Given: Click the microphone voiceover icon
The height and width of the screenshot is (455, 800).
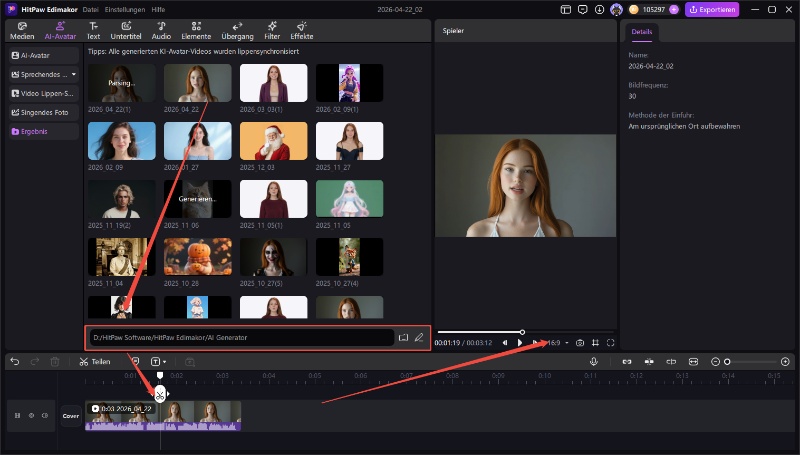Looking at the screenshot, I should [594, 362].
